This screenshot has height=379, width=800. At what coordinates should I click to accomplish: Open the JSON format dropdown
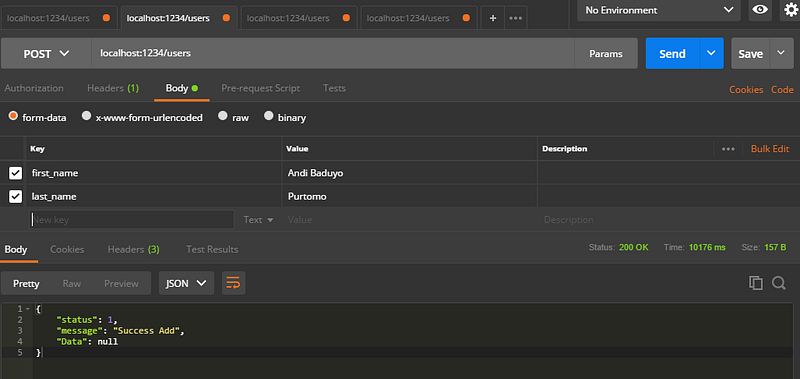point(186,283)
